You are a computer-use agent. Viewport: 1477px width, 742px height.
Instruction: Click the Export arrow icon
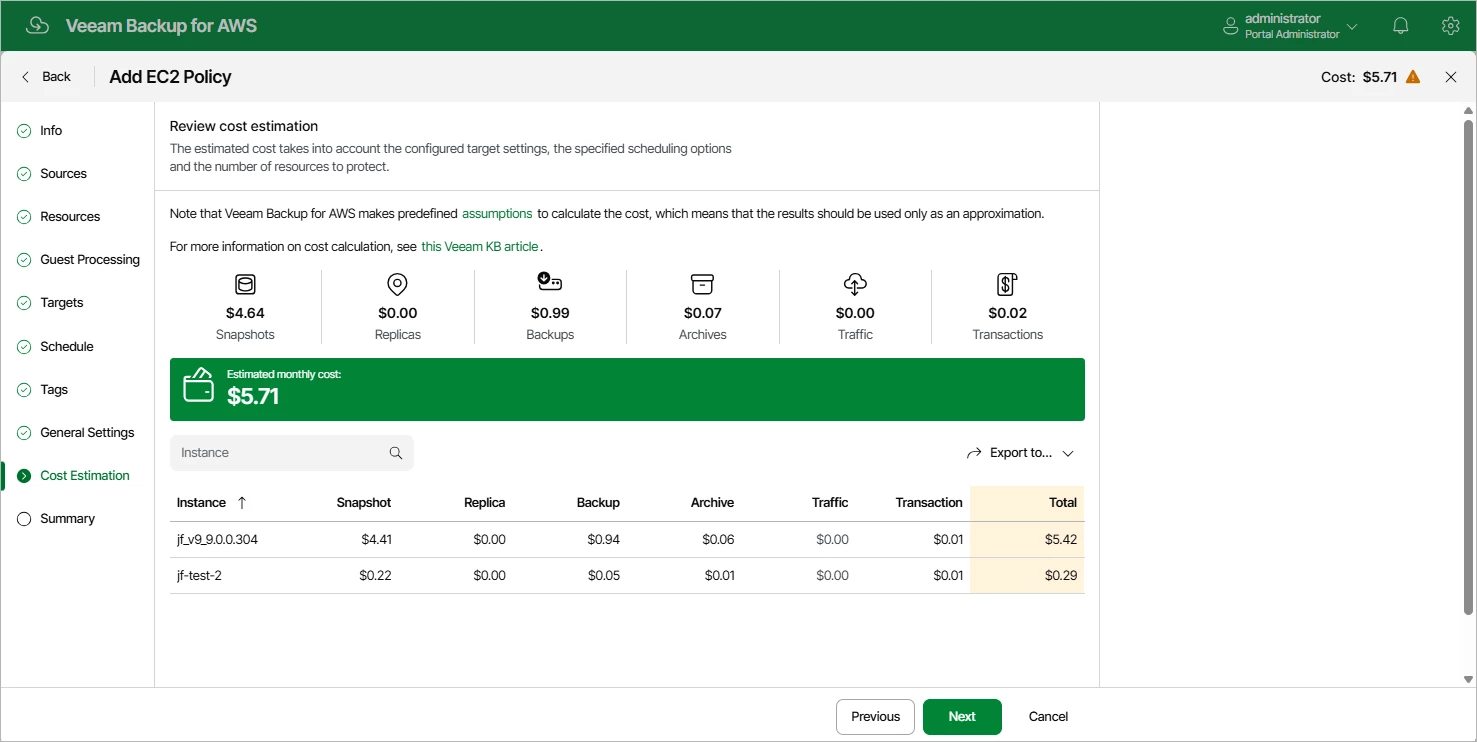click(x=974, y=453)
